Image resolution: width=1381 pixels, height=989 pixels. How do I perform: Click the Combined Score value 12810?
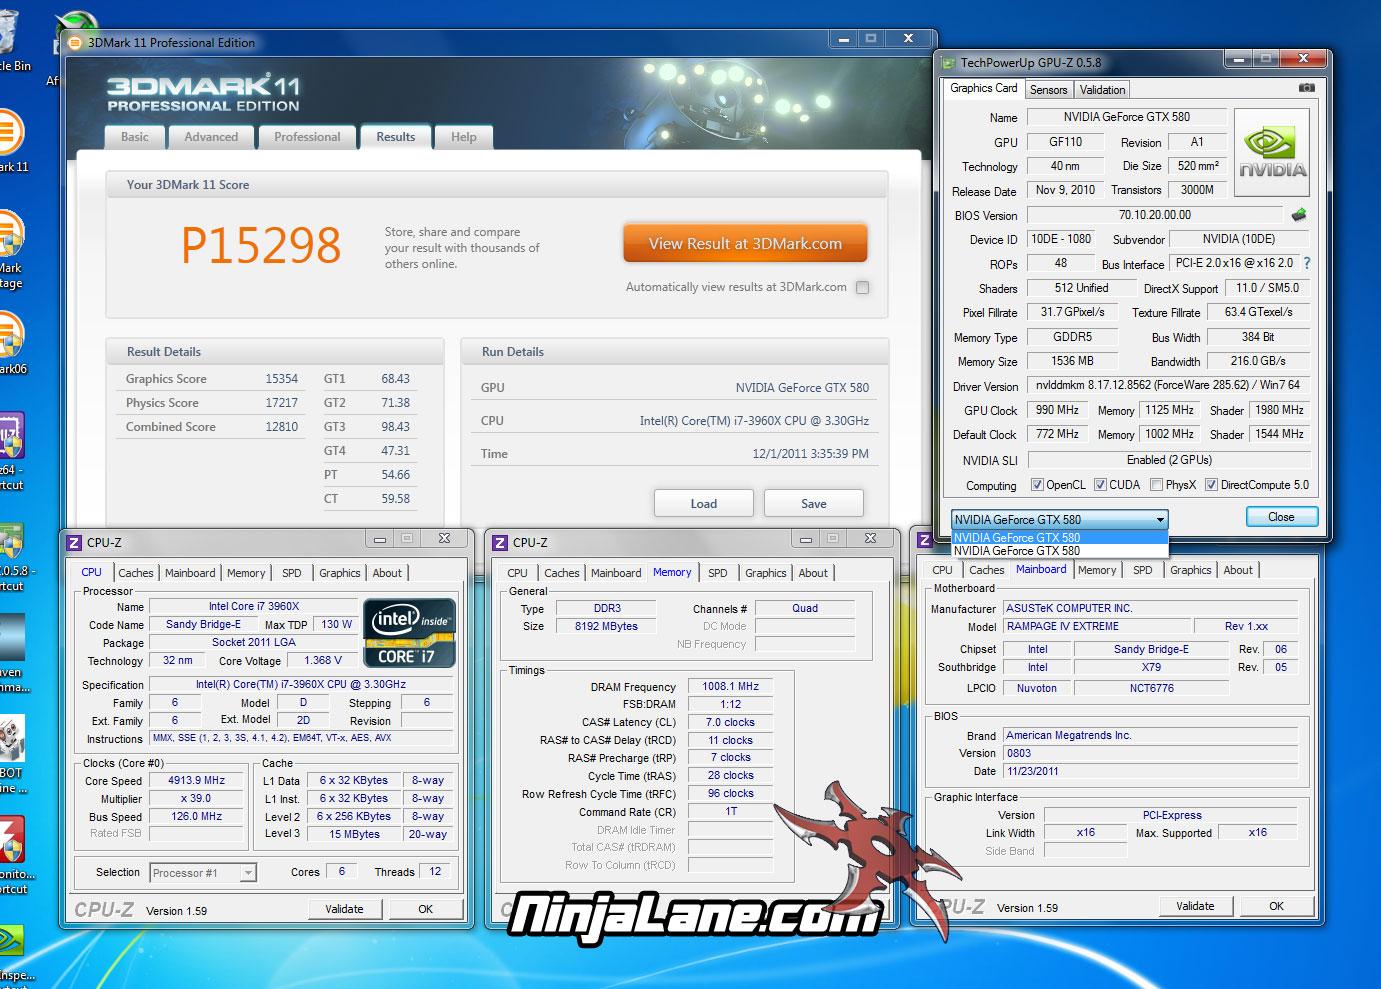[281, 427]
